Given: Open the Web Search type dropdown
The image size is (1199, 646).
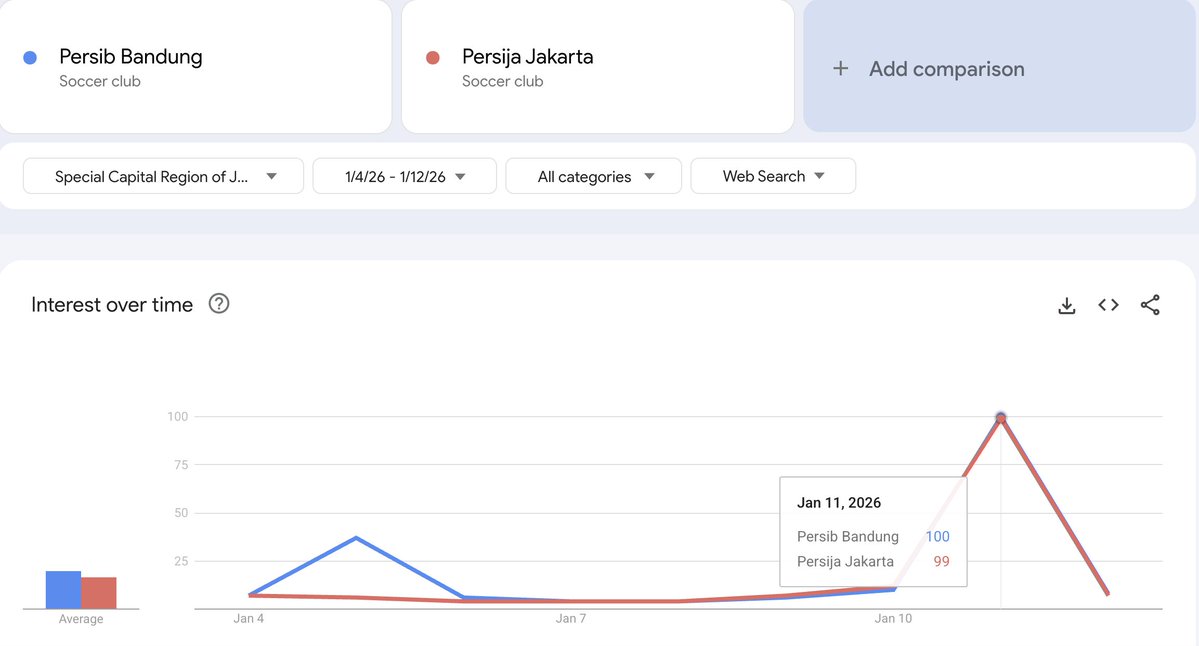Looking at the screenshot, I should click(773, 176).
